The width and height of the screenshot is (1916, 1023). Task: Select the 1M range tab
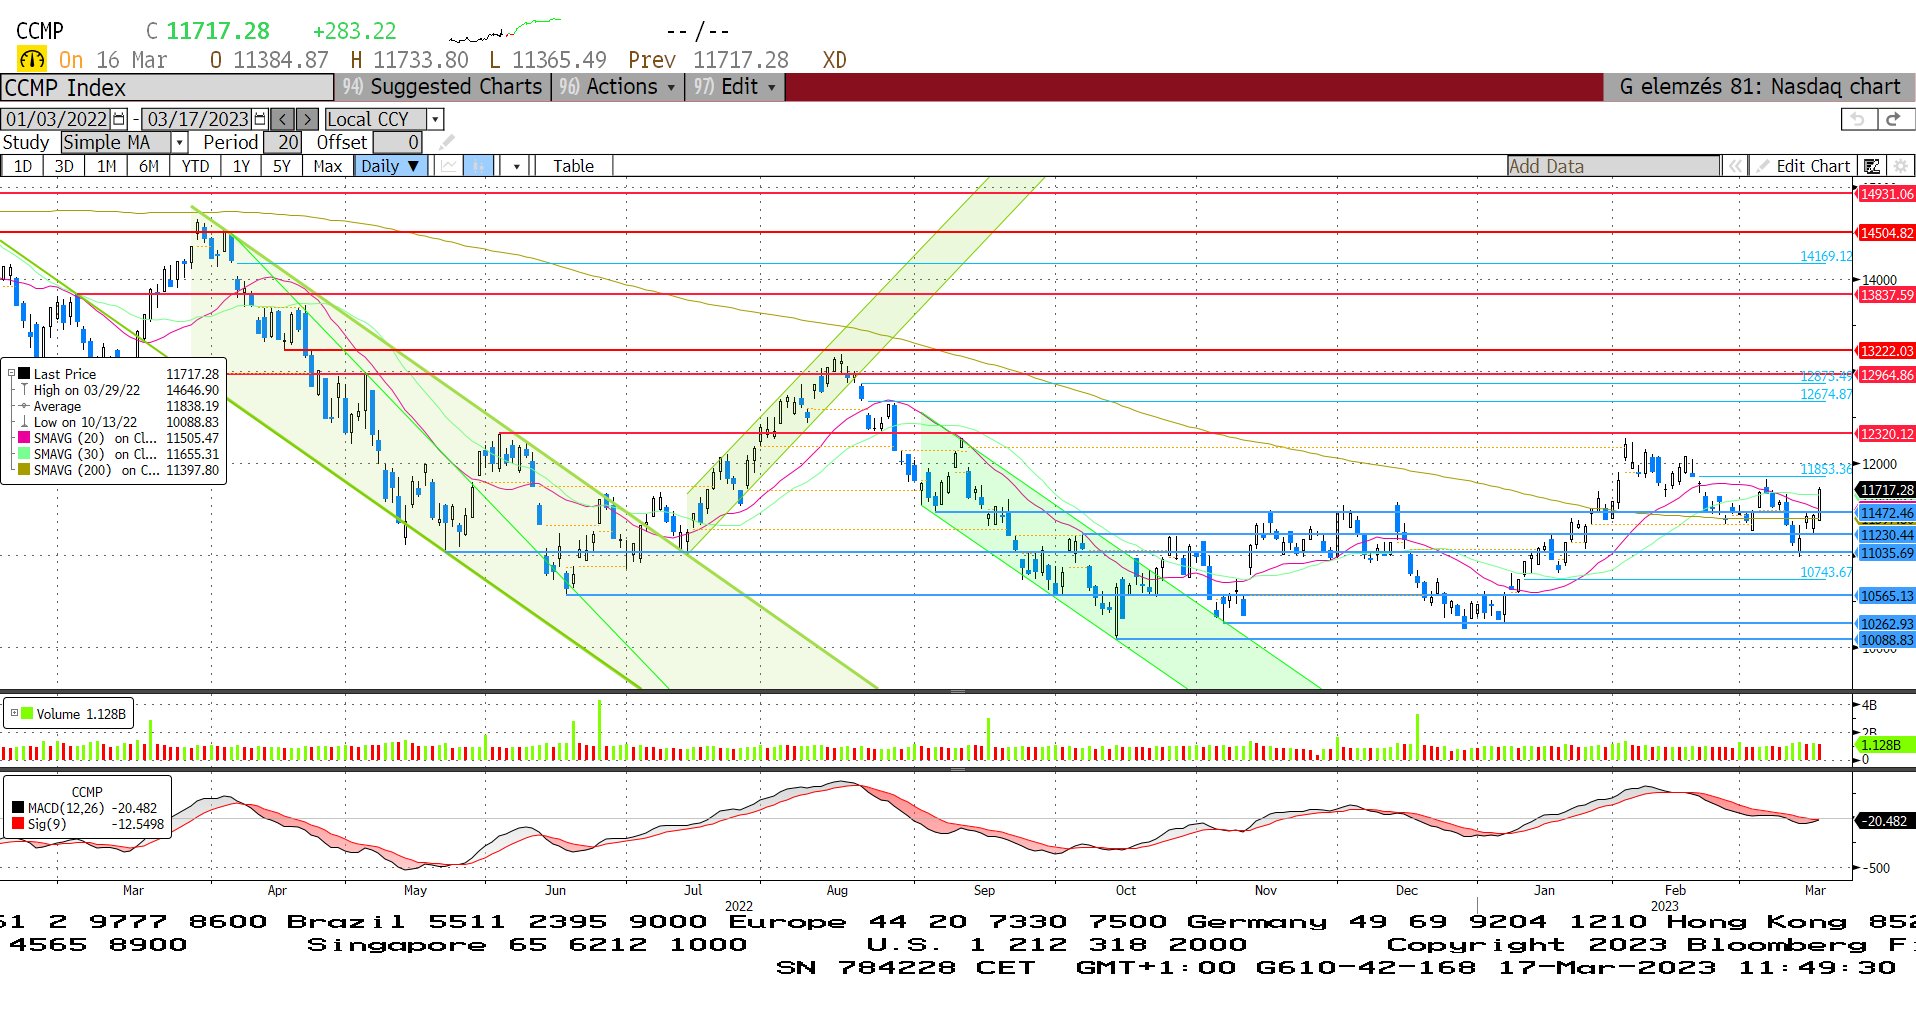click(106, 166)
